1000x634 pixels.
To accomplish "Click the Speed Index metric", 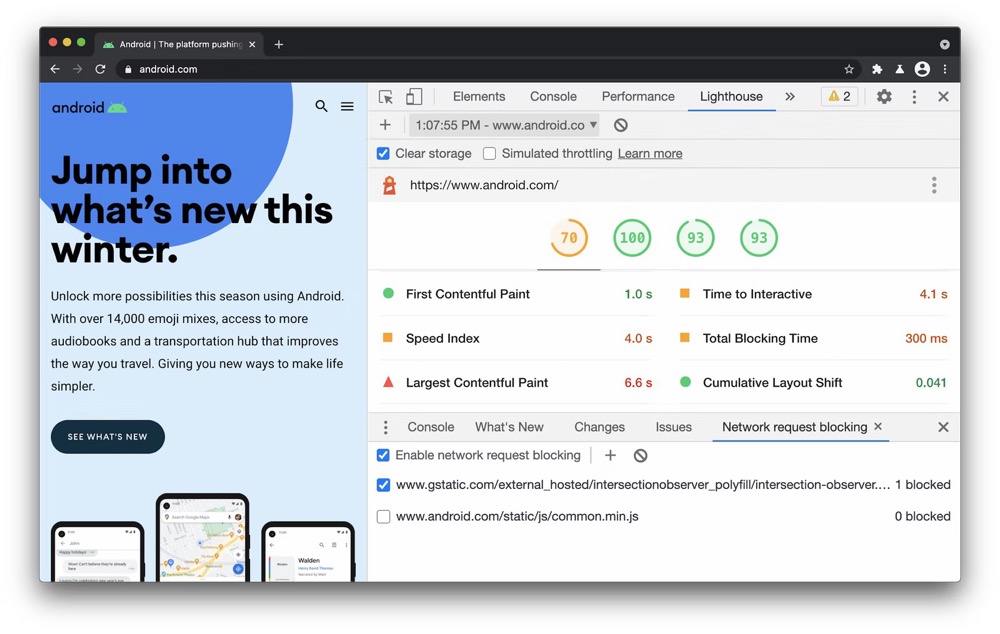I will point(517,338).
